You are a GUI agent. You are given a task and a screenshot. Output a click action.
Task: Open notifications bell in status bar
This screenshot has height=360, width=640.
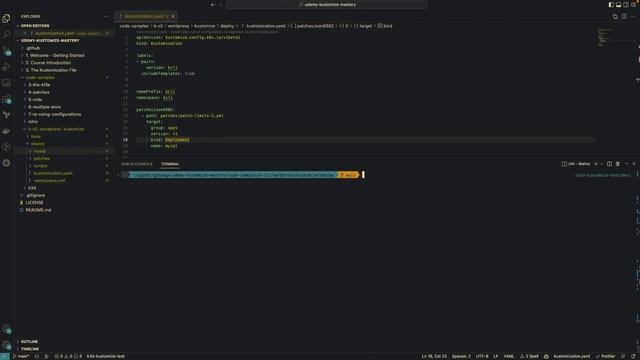[633, 356]
